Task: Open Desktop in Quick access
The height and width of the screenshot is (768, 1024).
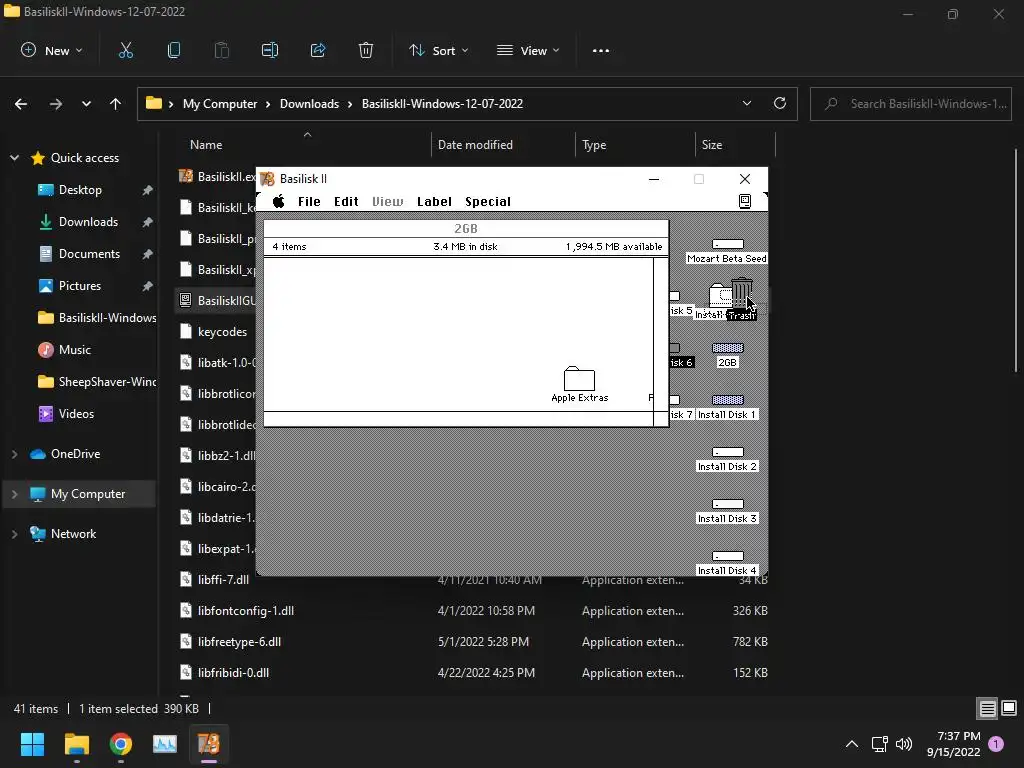Action: [80, 190]
